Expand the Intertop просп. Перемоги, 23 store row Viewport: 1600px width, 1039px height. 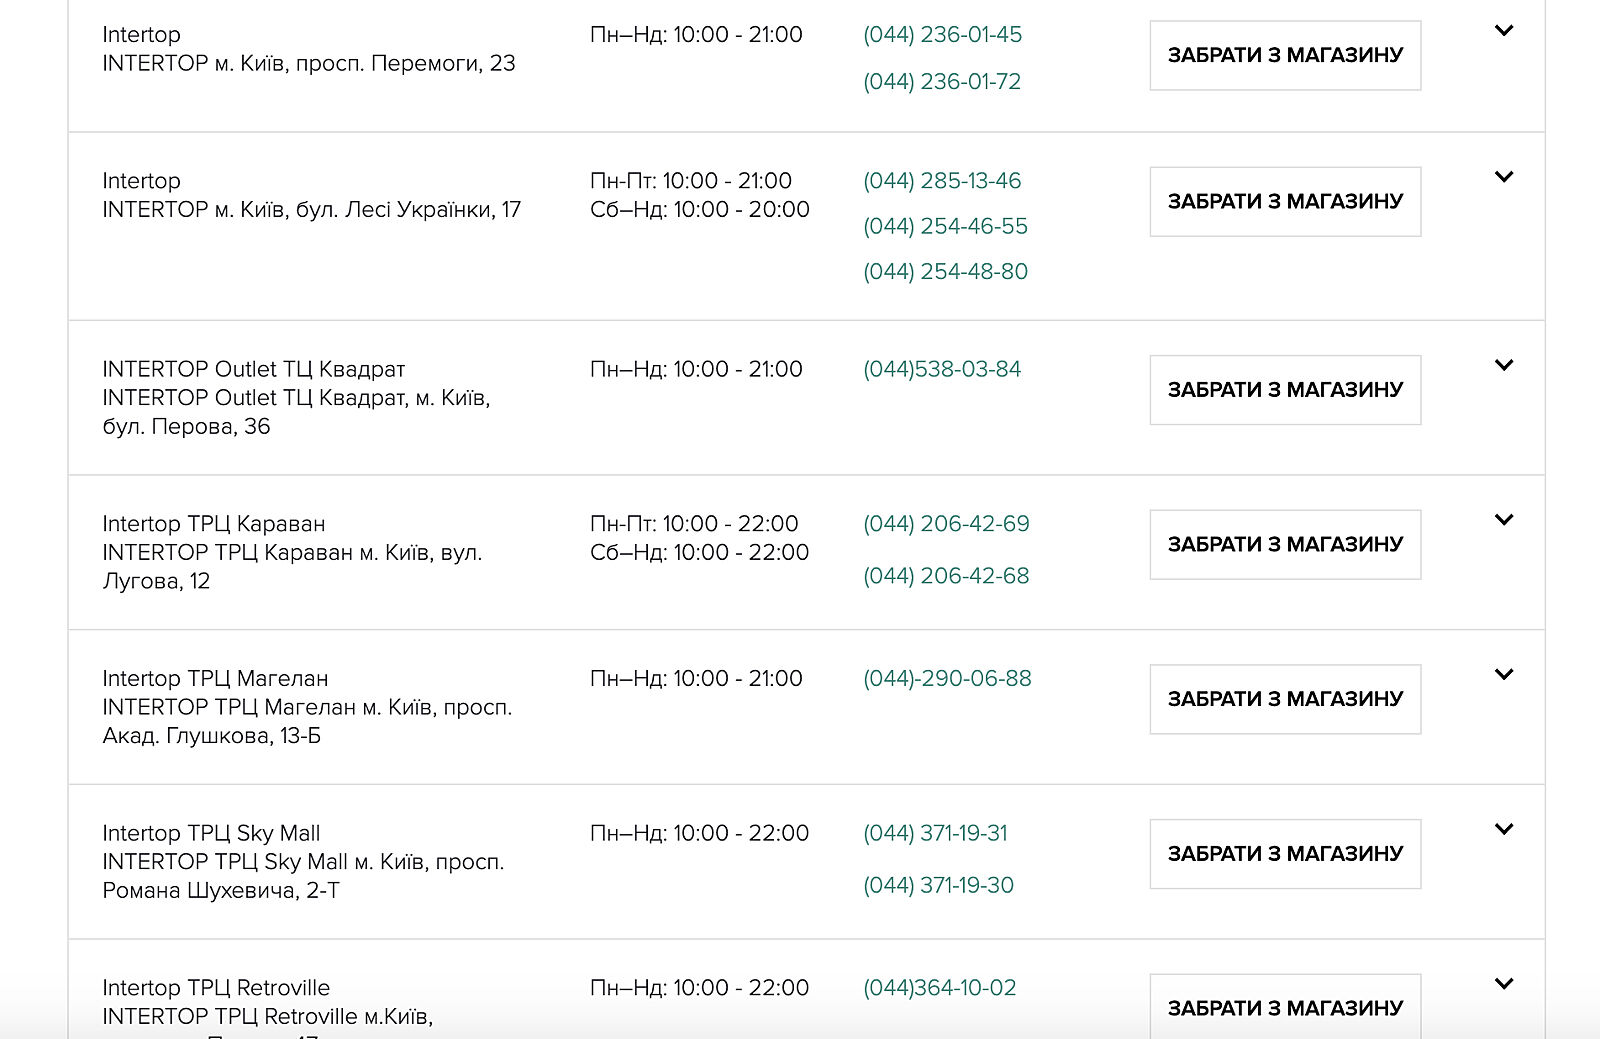[1503, 31]
